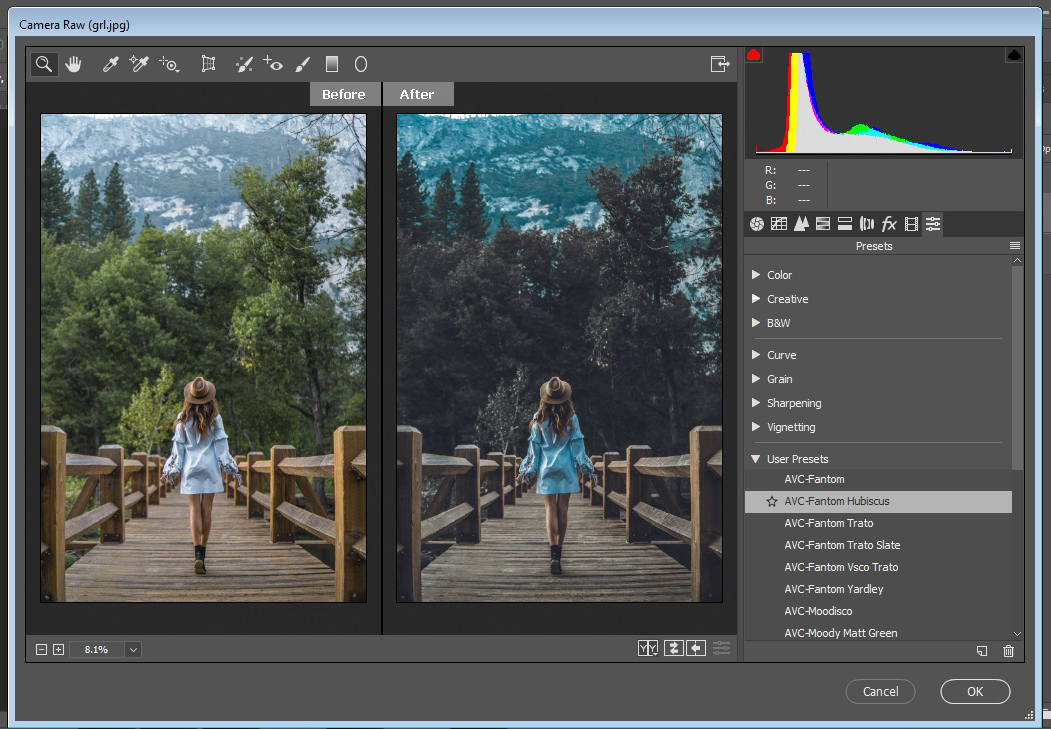This screenshot has width=1051, height=729.
Task: Open the Tone Curve panel tab
Action: click(x=779, y=224)
